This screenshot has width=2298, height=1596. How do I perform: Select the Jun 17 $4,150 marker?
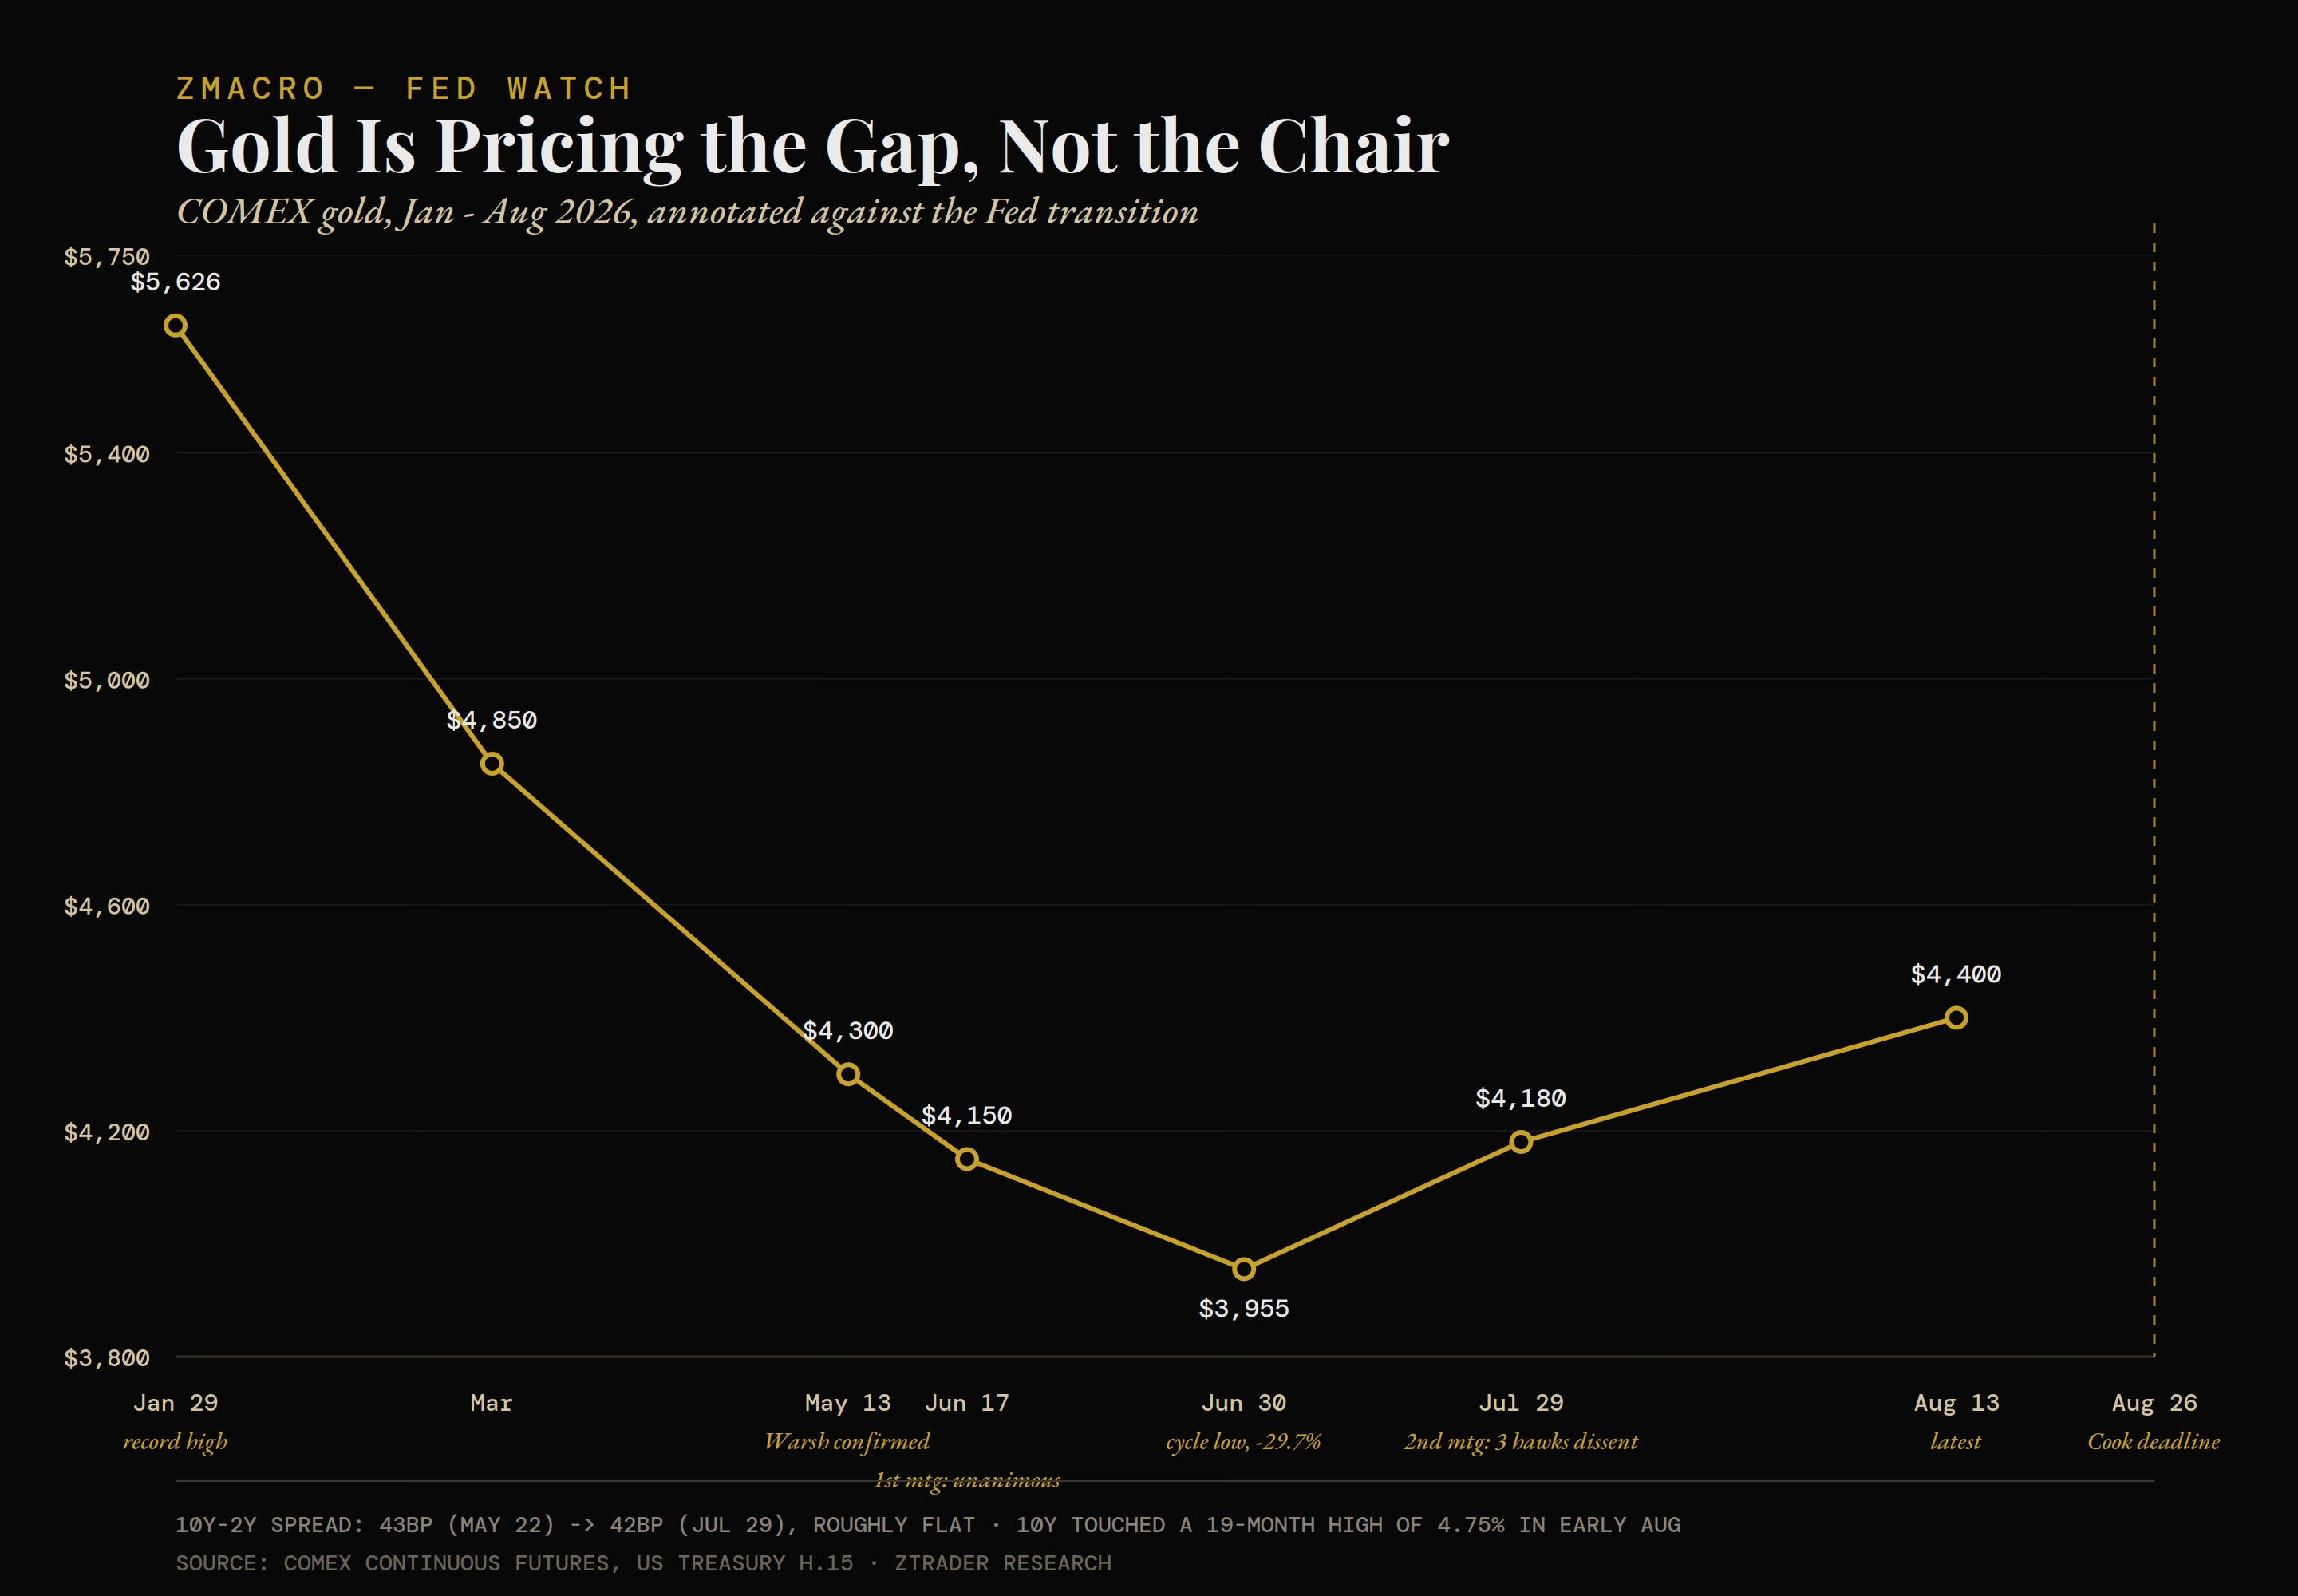point(967,1159)
